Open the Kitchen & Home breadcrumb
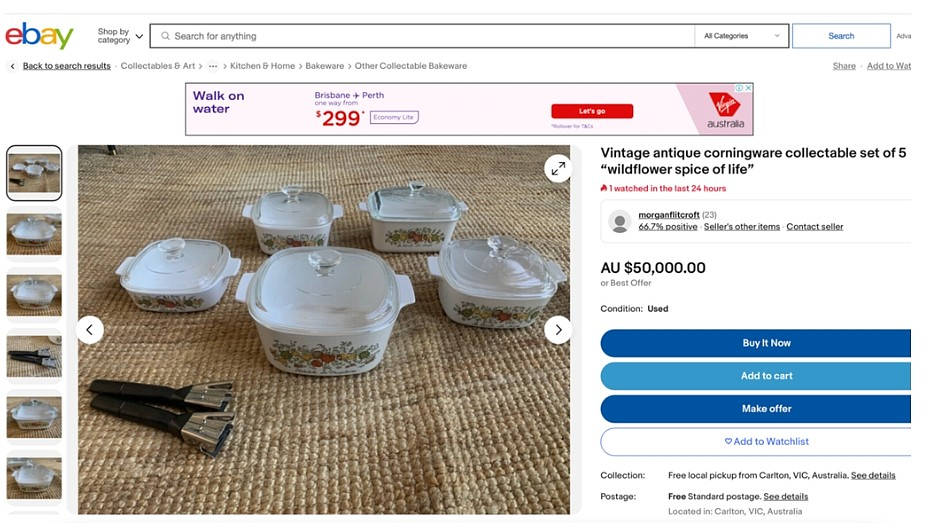Image resolution: width=928 pixels, height=523 pixels. point(262,66)
